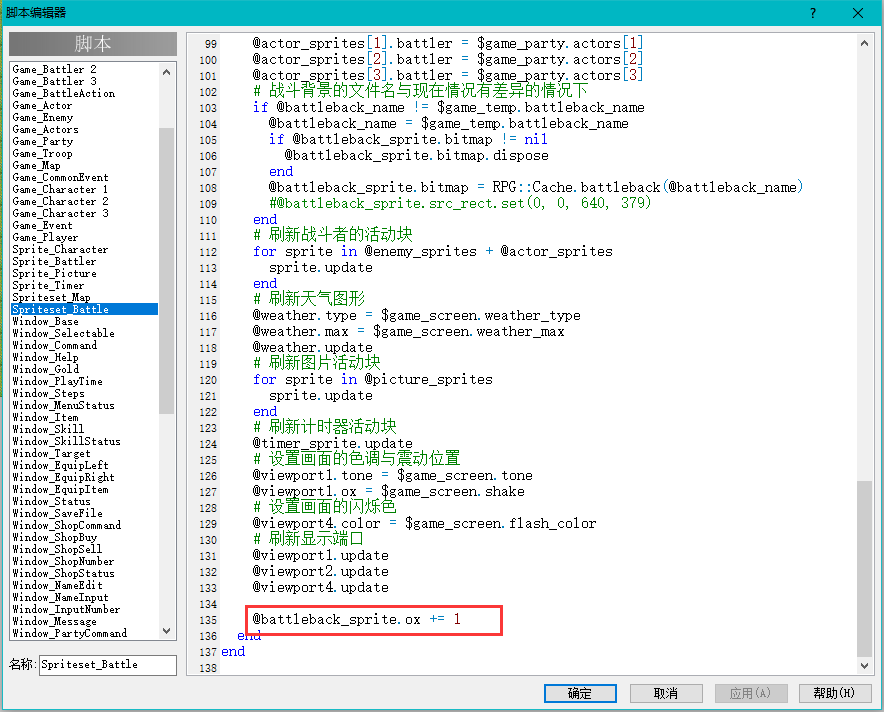This screenshot has width=884, height=712.
Task: Open the Game_Enemy script
Action: (43, 117)
